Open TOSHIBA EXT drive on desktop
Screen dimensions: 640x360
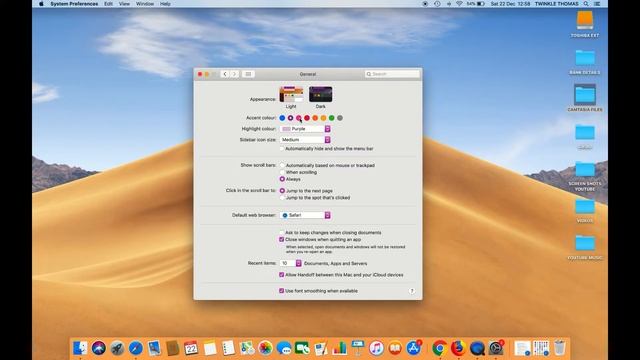pos(585,24)
